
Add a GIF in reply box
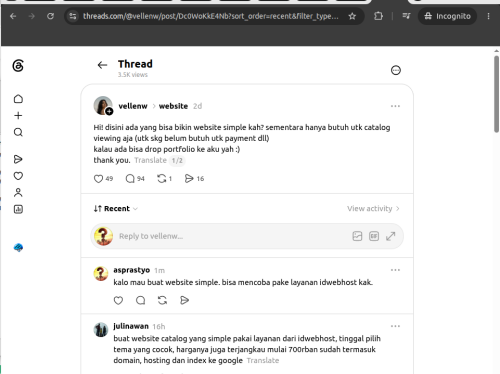coord(374,236)
